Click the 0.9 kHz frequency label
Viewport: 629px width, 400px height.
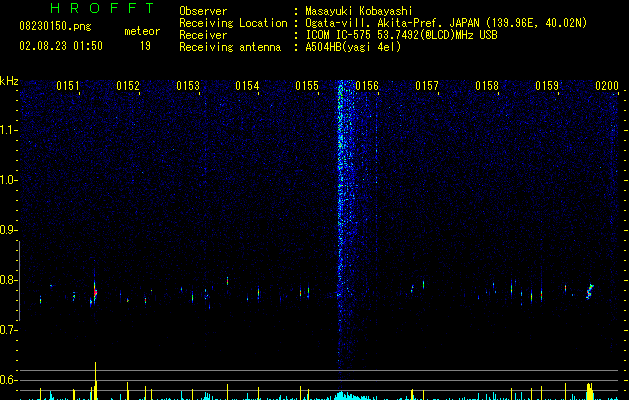pos(8,230)
